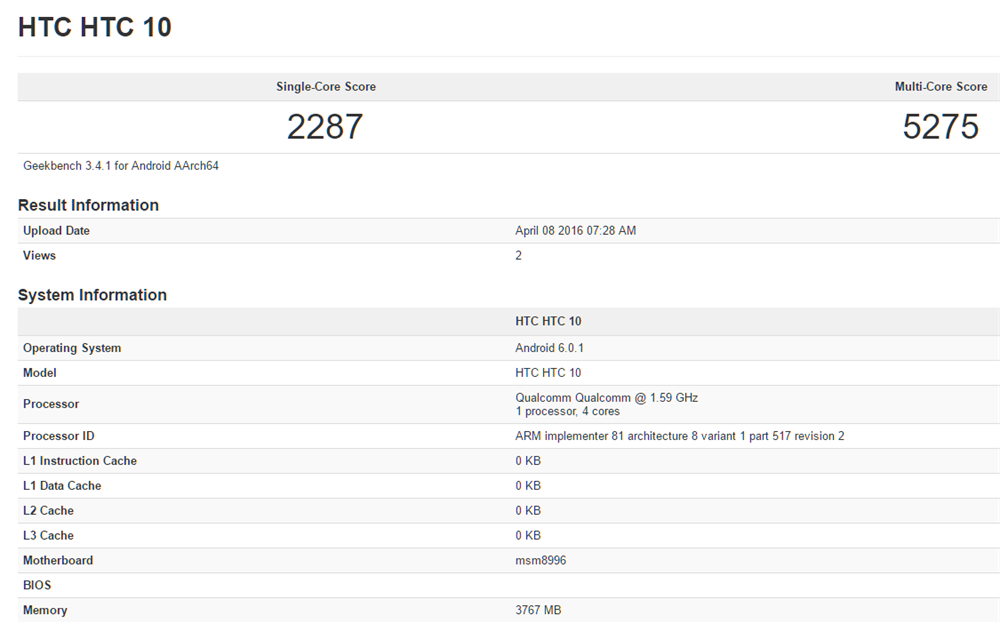Viewport: 1000px width, 624px height.
Task: Click the Motherboard label
Action: 58,561
